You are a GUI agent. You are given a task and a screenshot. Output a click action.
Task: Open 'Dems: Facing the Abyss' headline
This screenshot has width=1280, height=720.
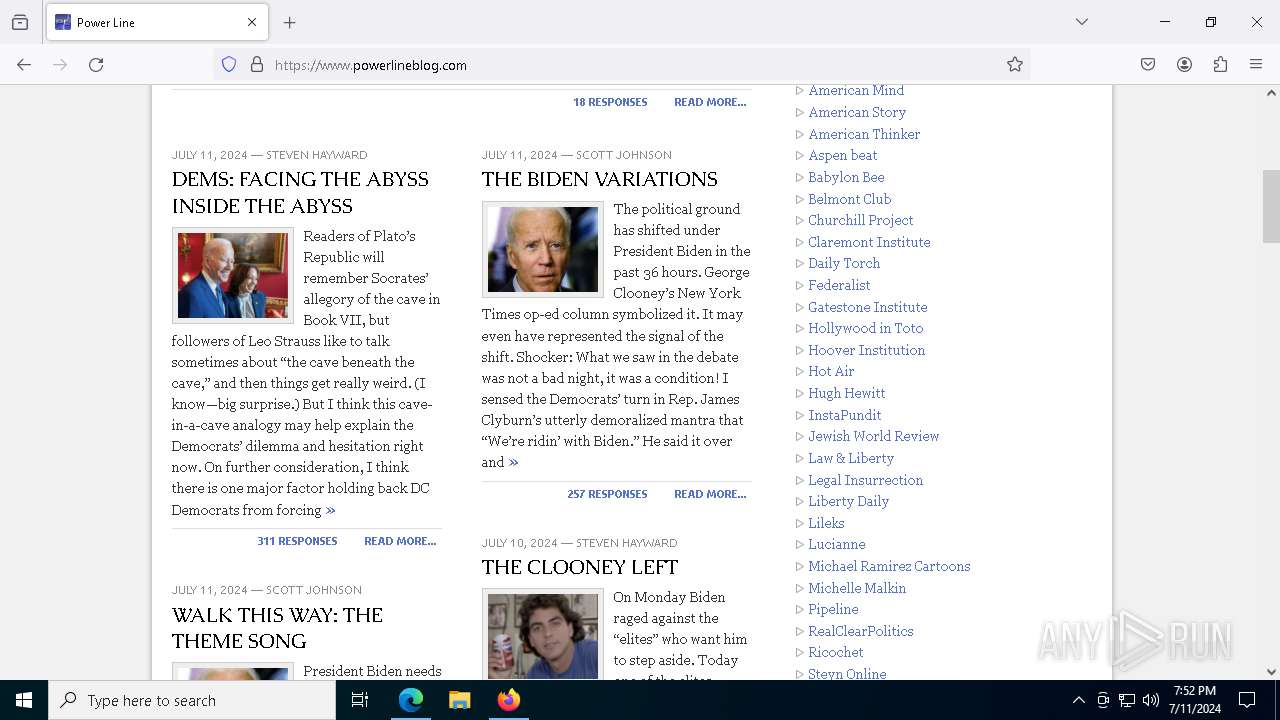(300, 192)
